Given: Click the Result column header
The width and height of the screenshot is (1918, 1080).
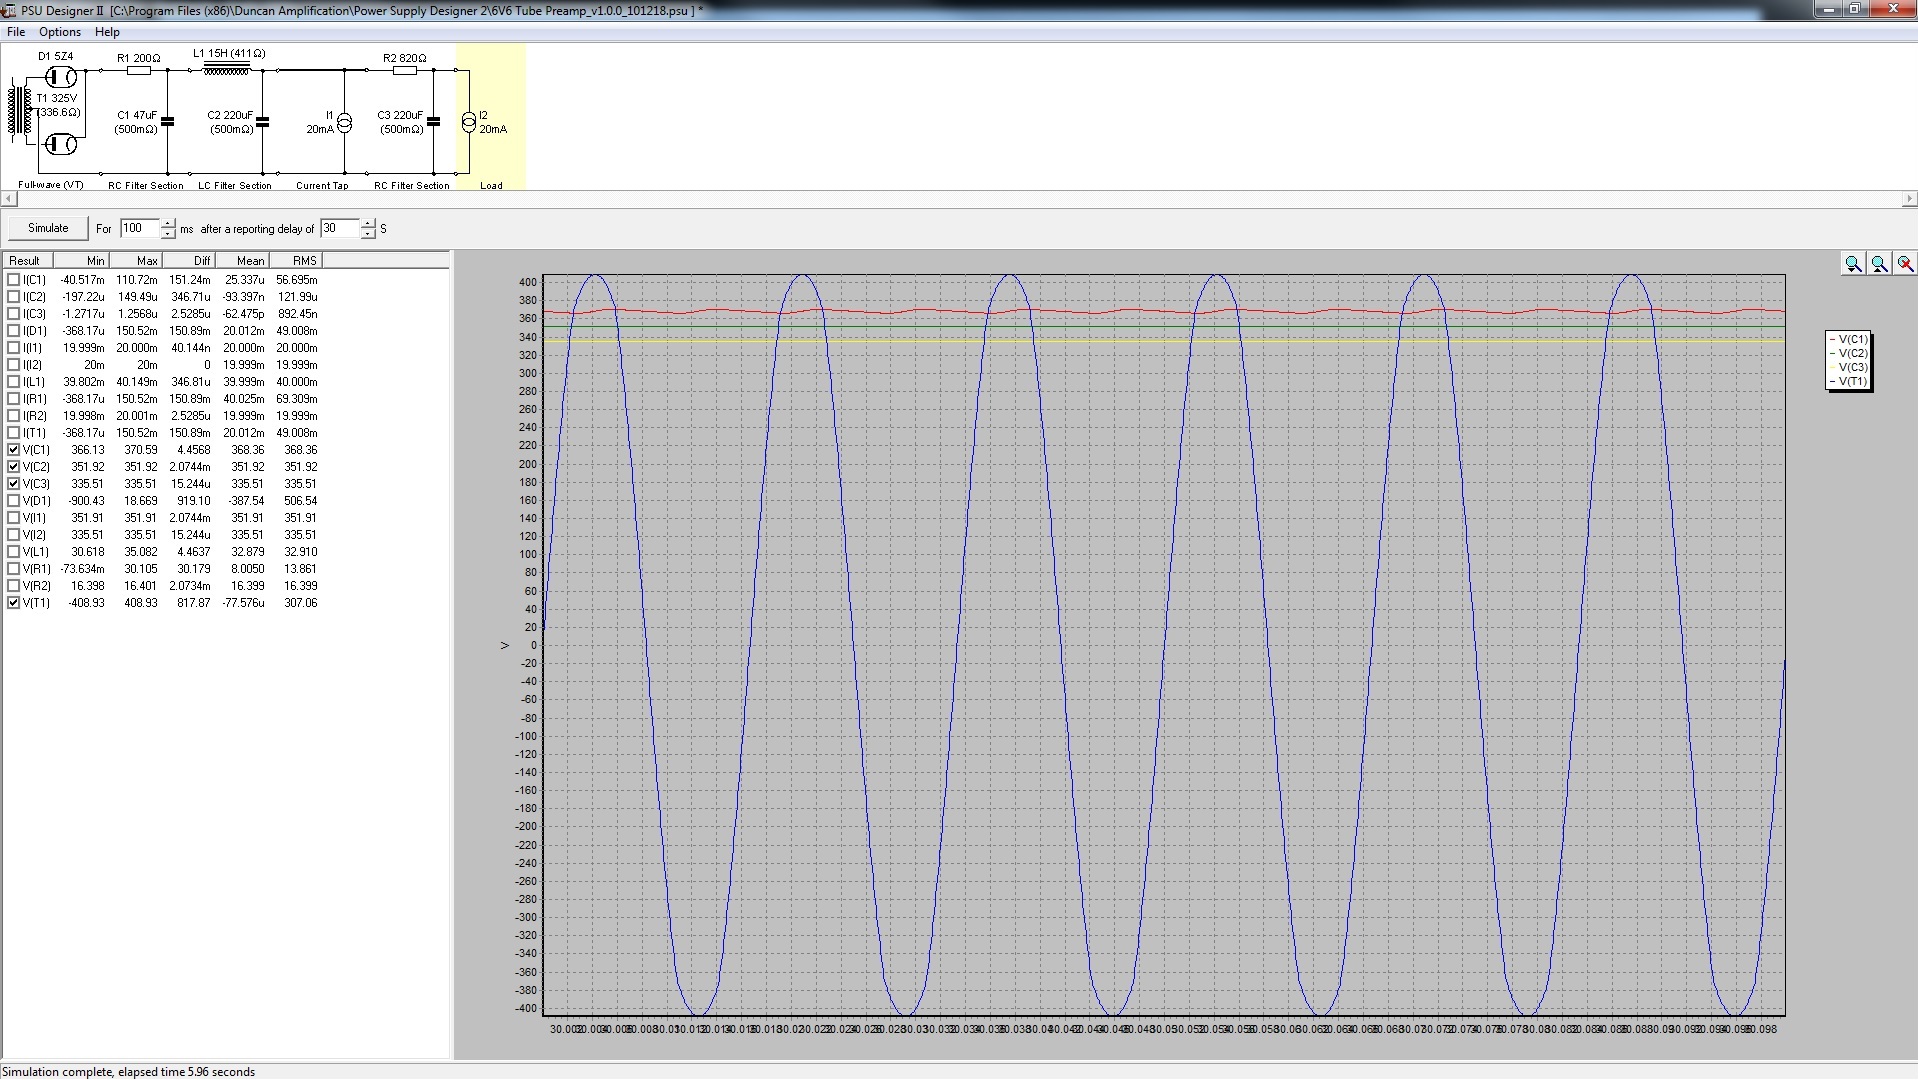Looking at the screenshot, I should click(x=26, y=260).
